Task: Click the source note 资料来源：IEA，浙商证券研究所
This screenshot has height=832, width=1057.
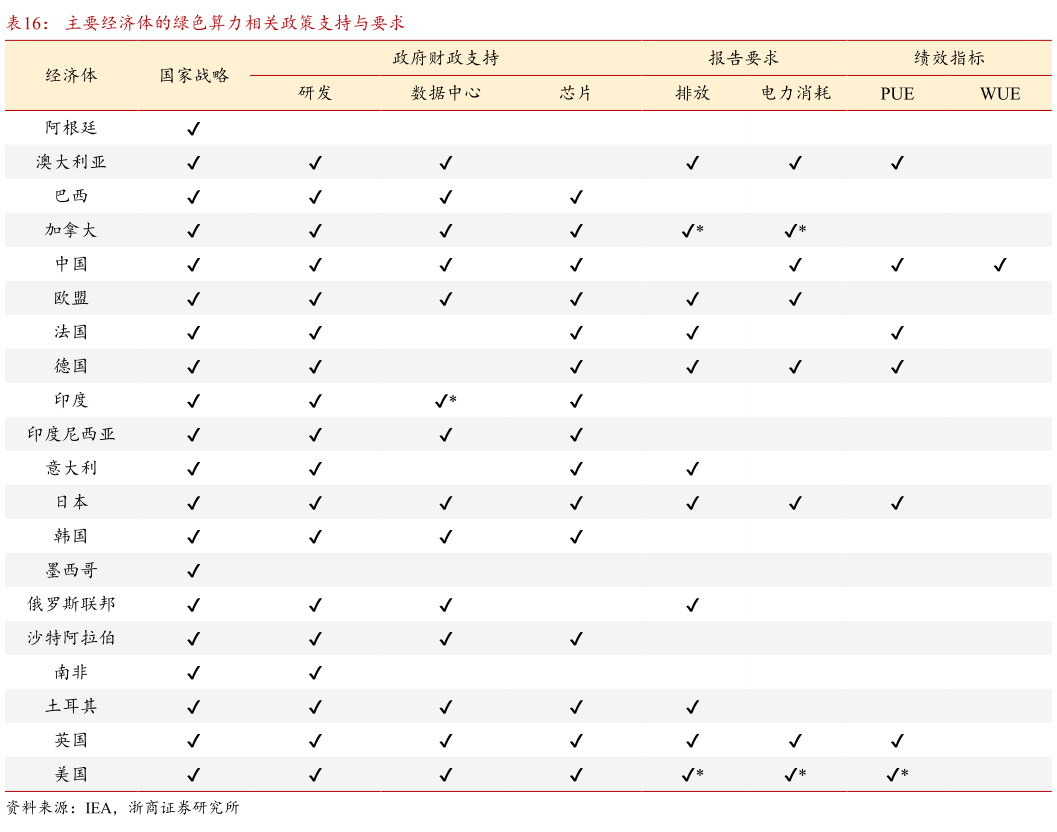Action: (123, 808)
